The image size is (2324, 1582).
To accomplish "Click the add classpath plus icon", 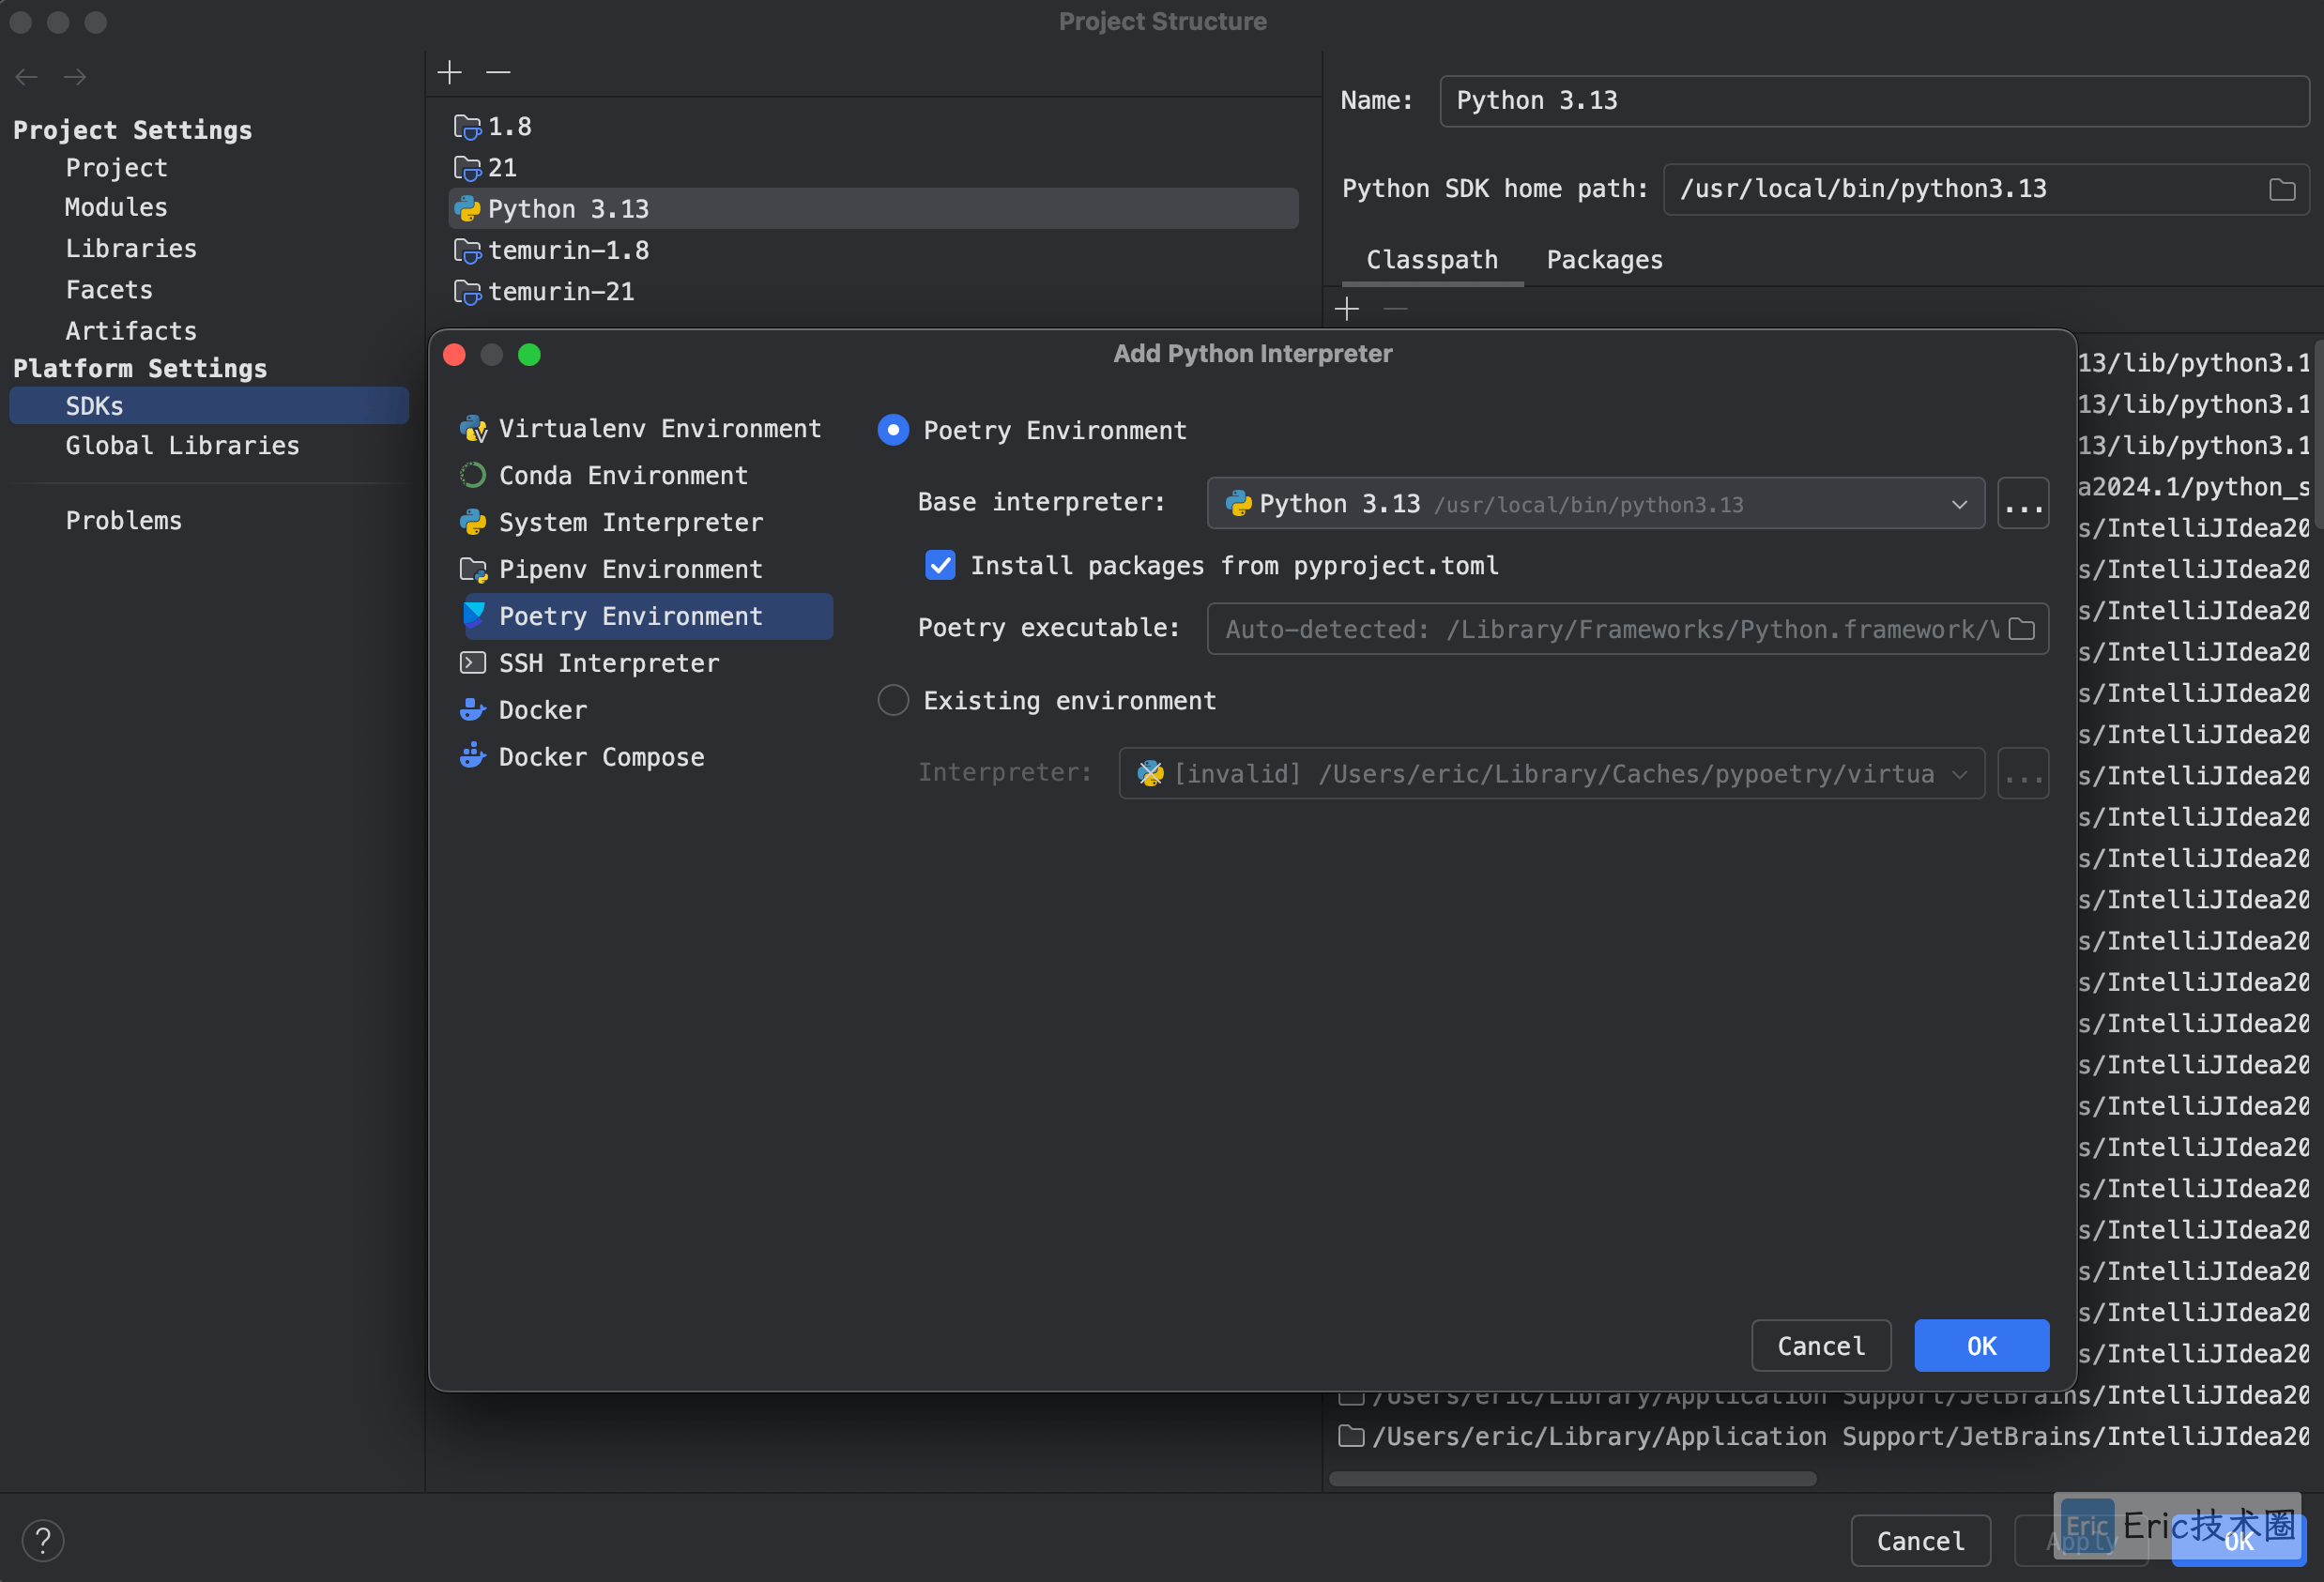I will point(1347,309).
